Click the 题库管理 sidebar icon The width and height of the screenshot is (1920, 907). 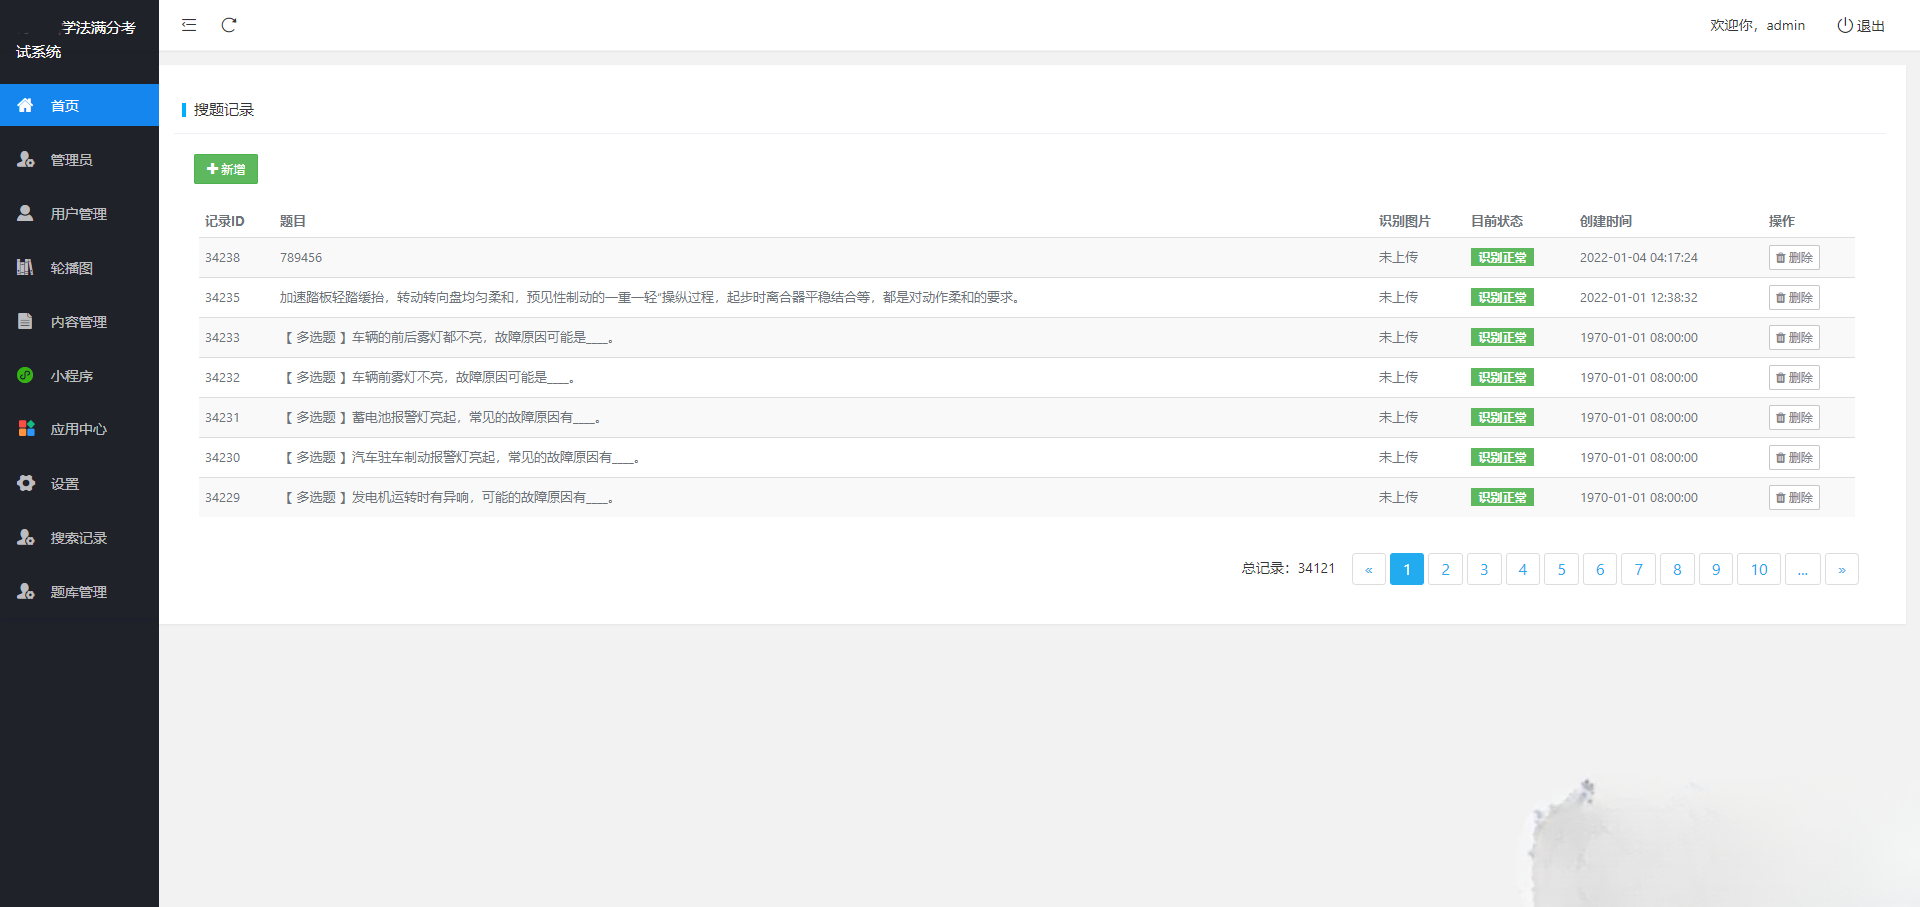click(x=26, y=591)
